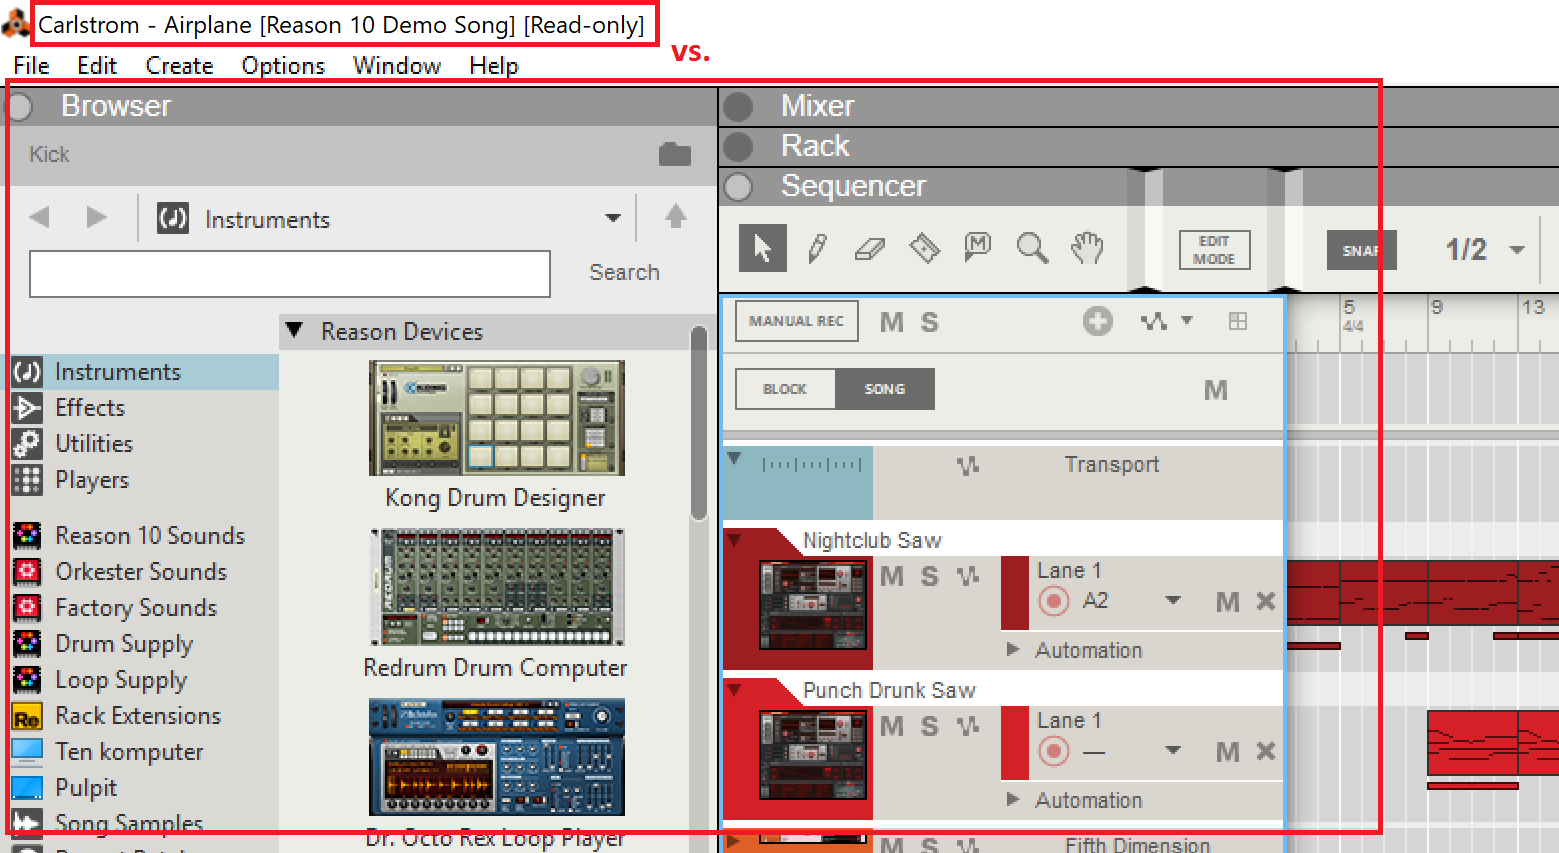Select the Mute tool
1559x853 pixels.
(x=977, y=246)
